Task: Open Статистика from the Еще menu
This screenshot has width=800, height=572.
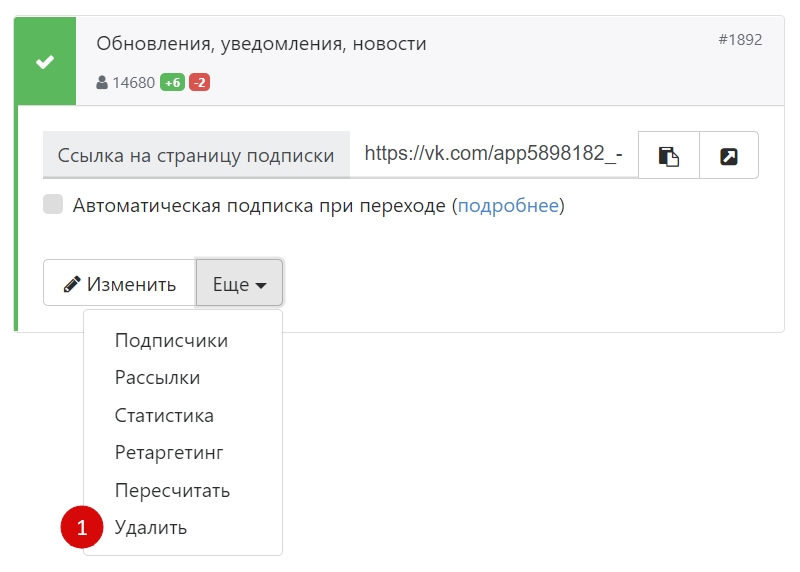Action: [164, 415]
